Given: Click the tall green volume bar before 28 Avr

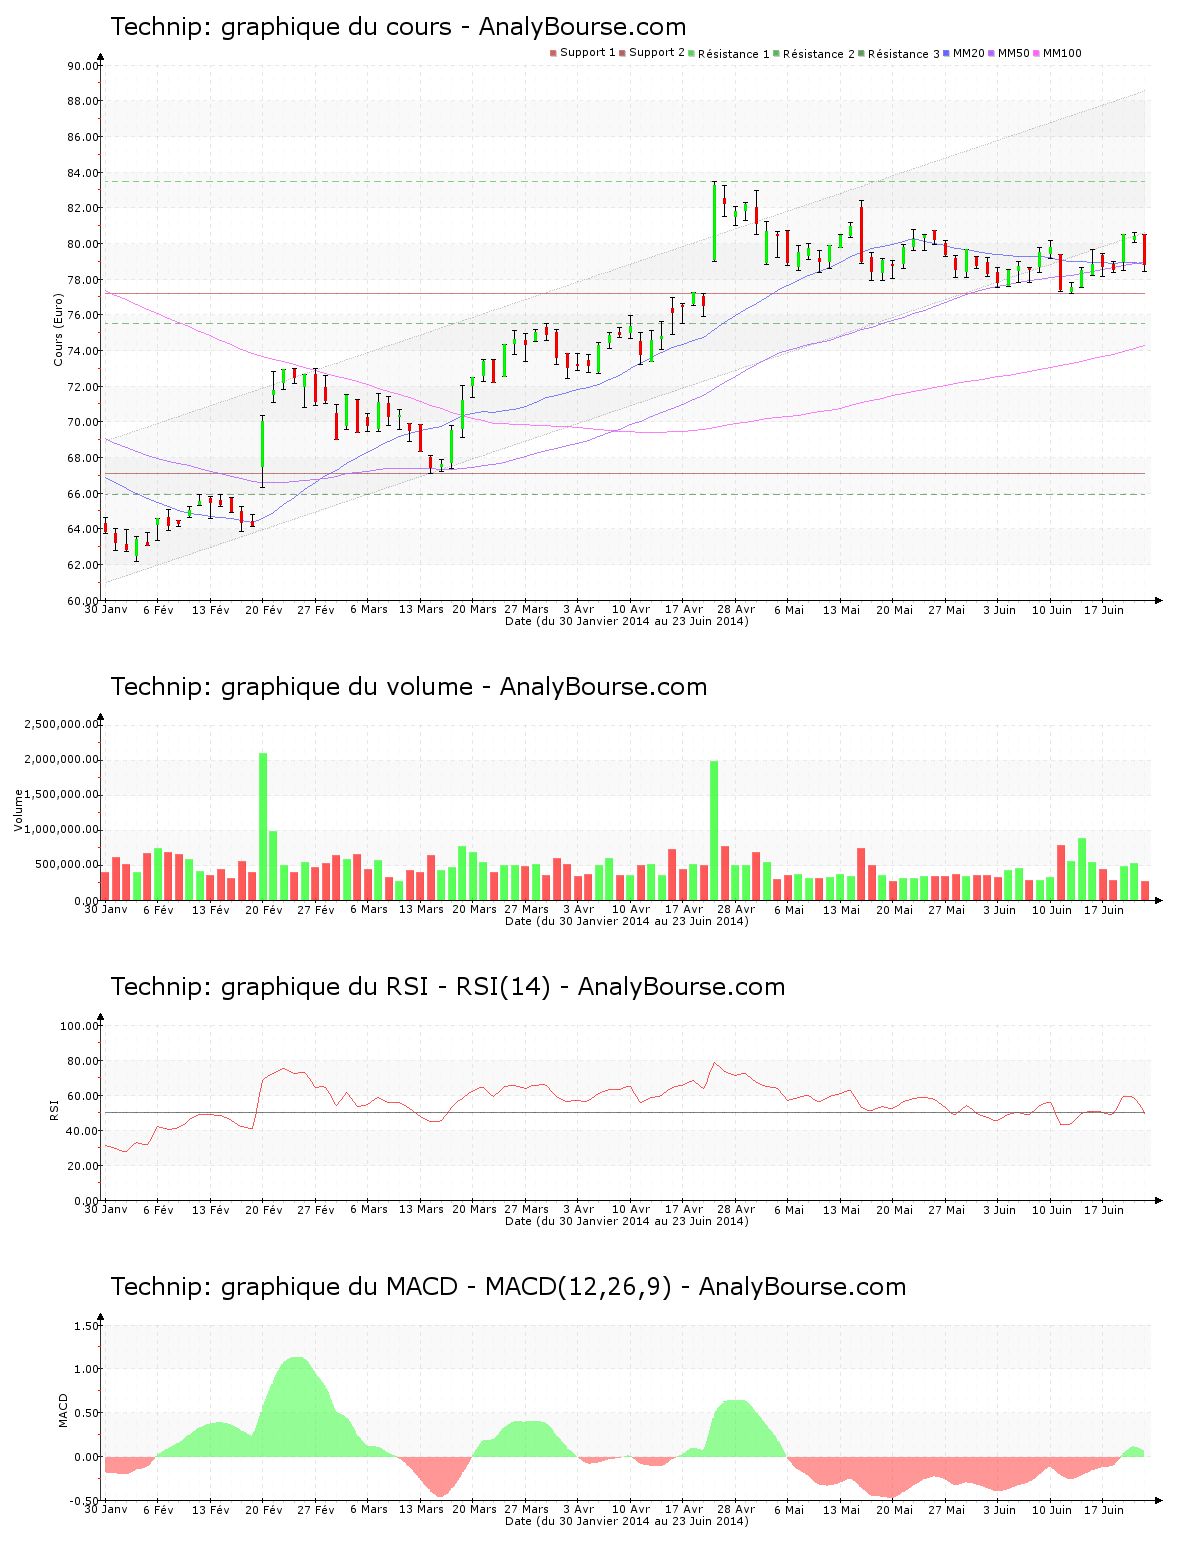Looking at the screenshot, I should [x=714, y=831].
